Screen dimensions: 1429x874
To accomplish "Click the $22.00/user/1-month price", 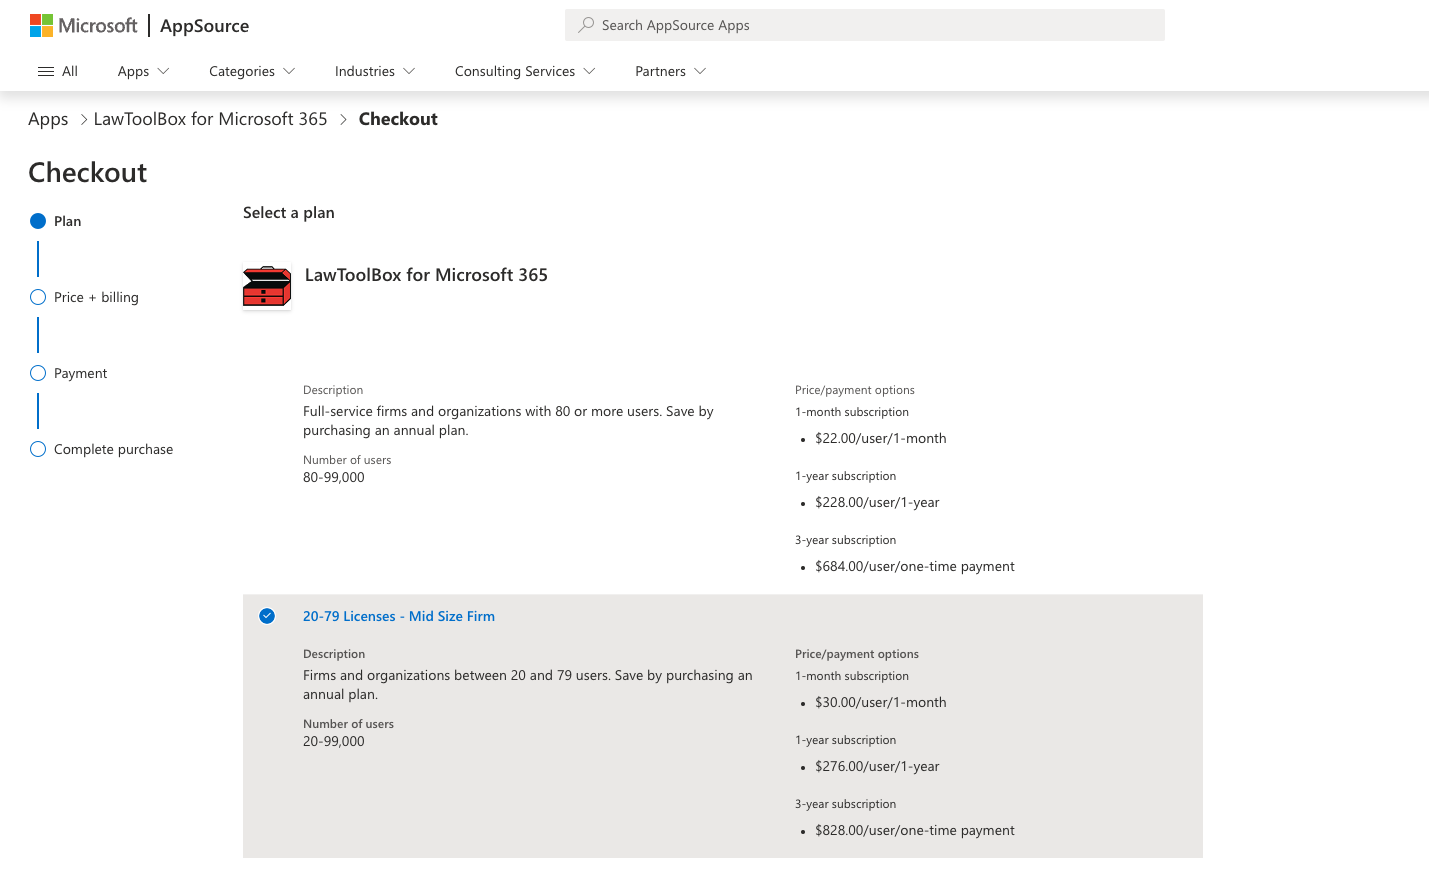I will (881, 438).
